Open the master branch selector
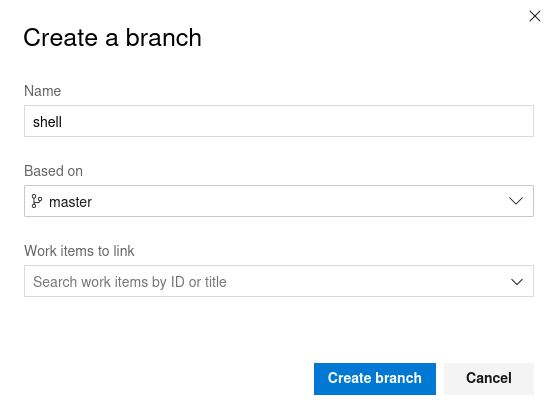This screenshot has width=559, height=420. pyautogui.click(x=279, y=201)
